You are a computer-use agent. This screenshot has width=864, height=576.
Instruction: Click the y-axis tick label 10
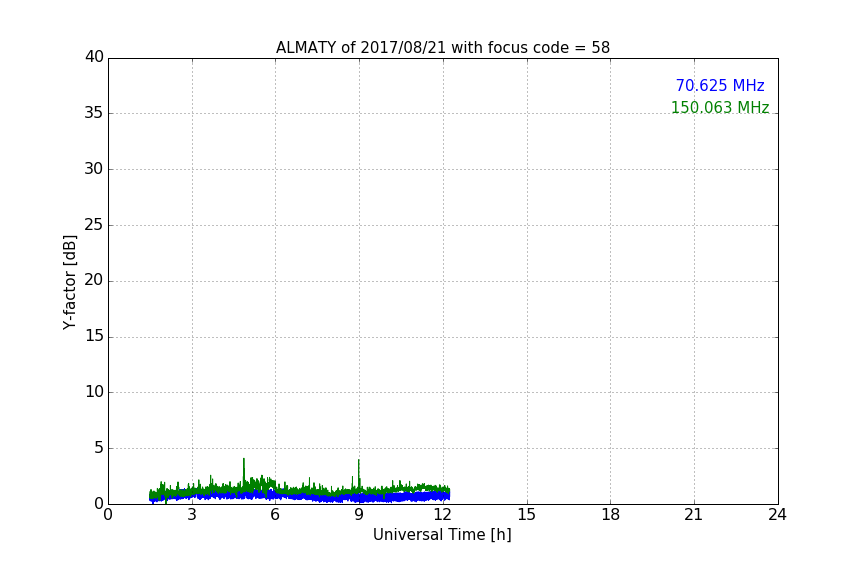[x=94, y=392]
